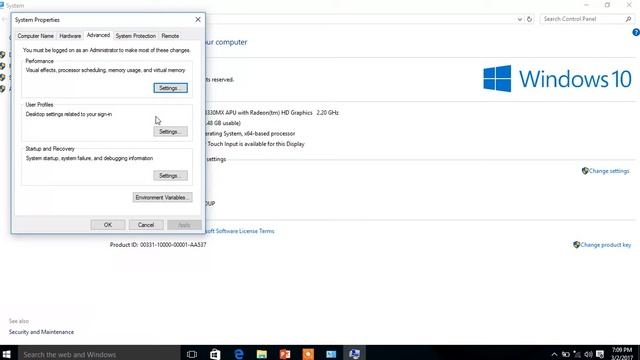
Task: Click the shield icon beside Change product key
Action: click(x=576, y=244)
